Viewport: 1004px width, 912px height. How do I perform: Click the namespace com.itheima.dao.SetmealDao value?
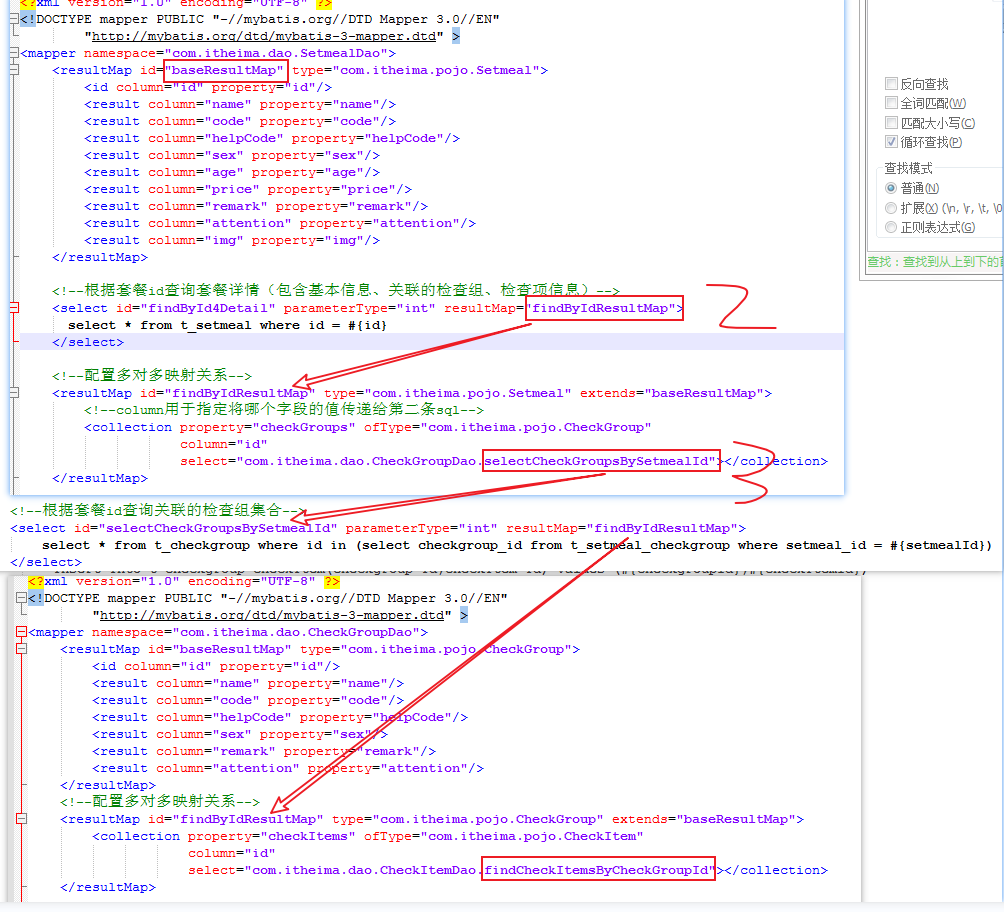point(276,53)
